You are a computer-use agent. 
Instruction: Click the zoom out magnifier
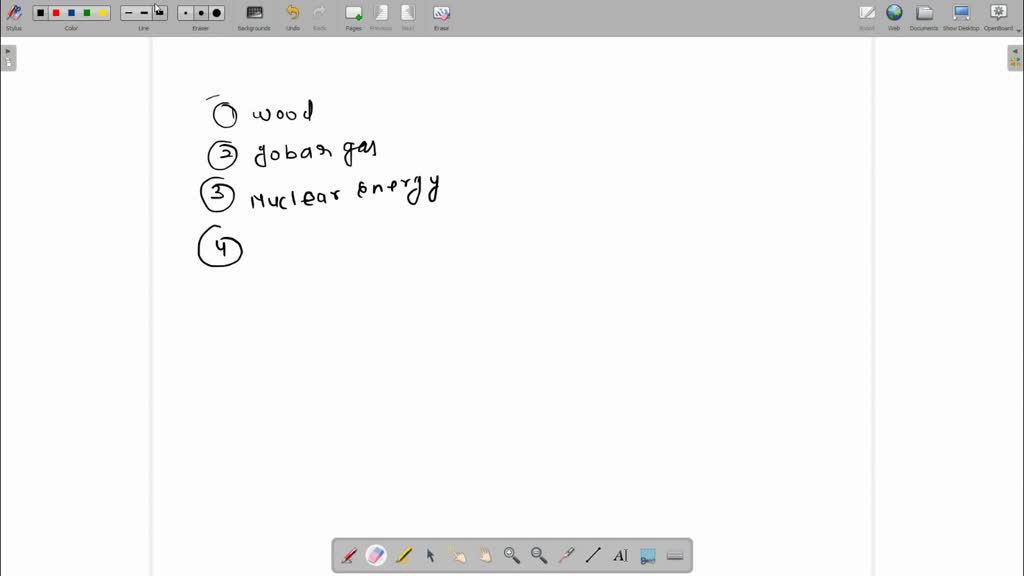539,555
